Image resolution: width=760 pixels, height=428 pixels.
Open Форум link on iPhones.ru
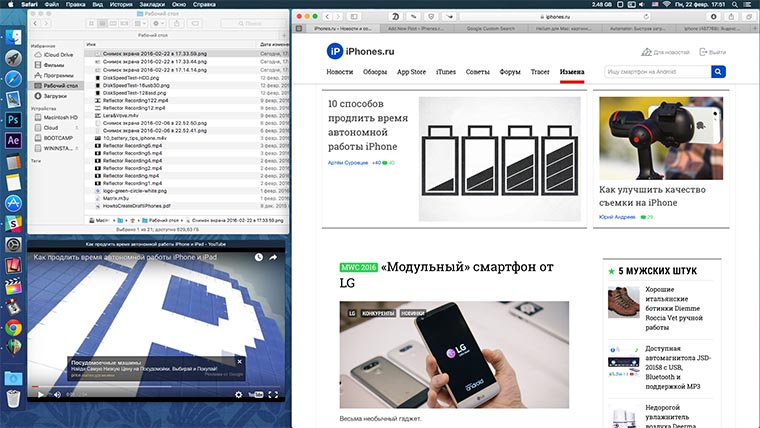(x=510, y=72)
